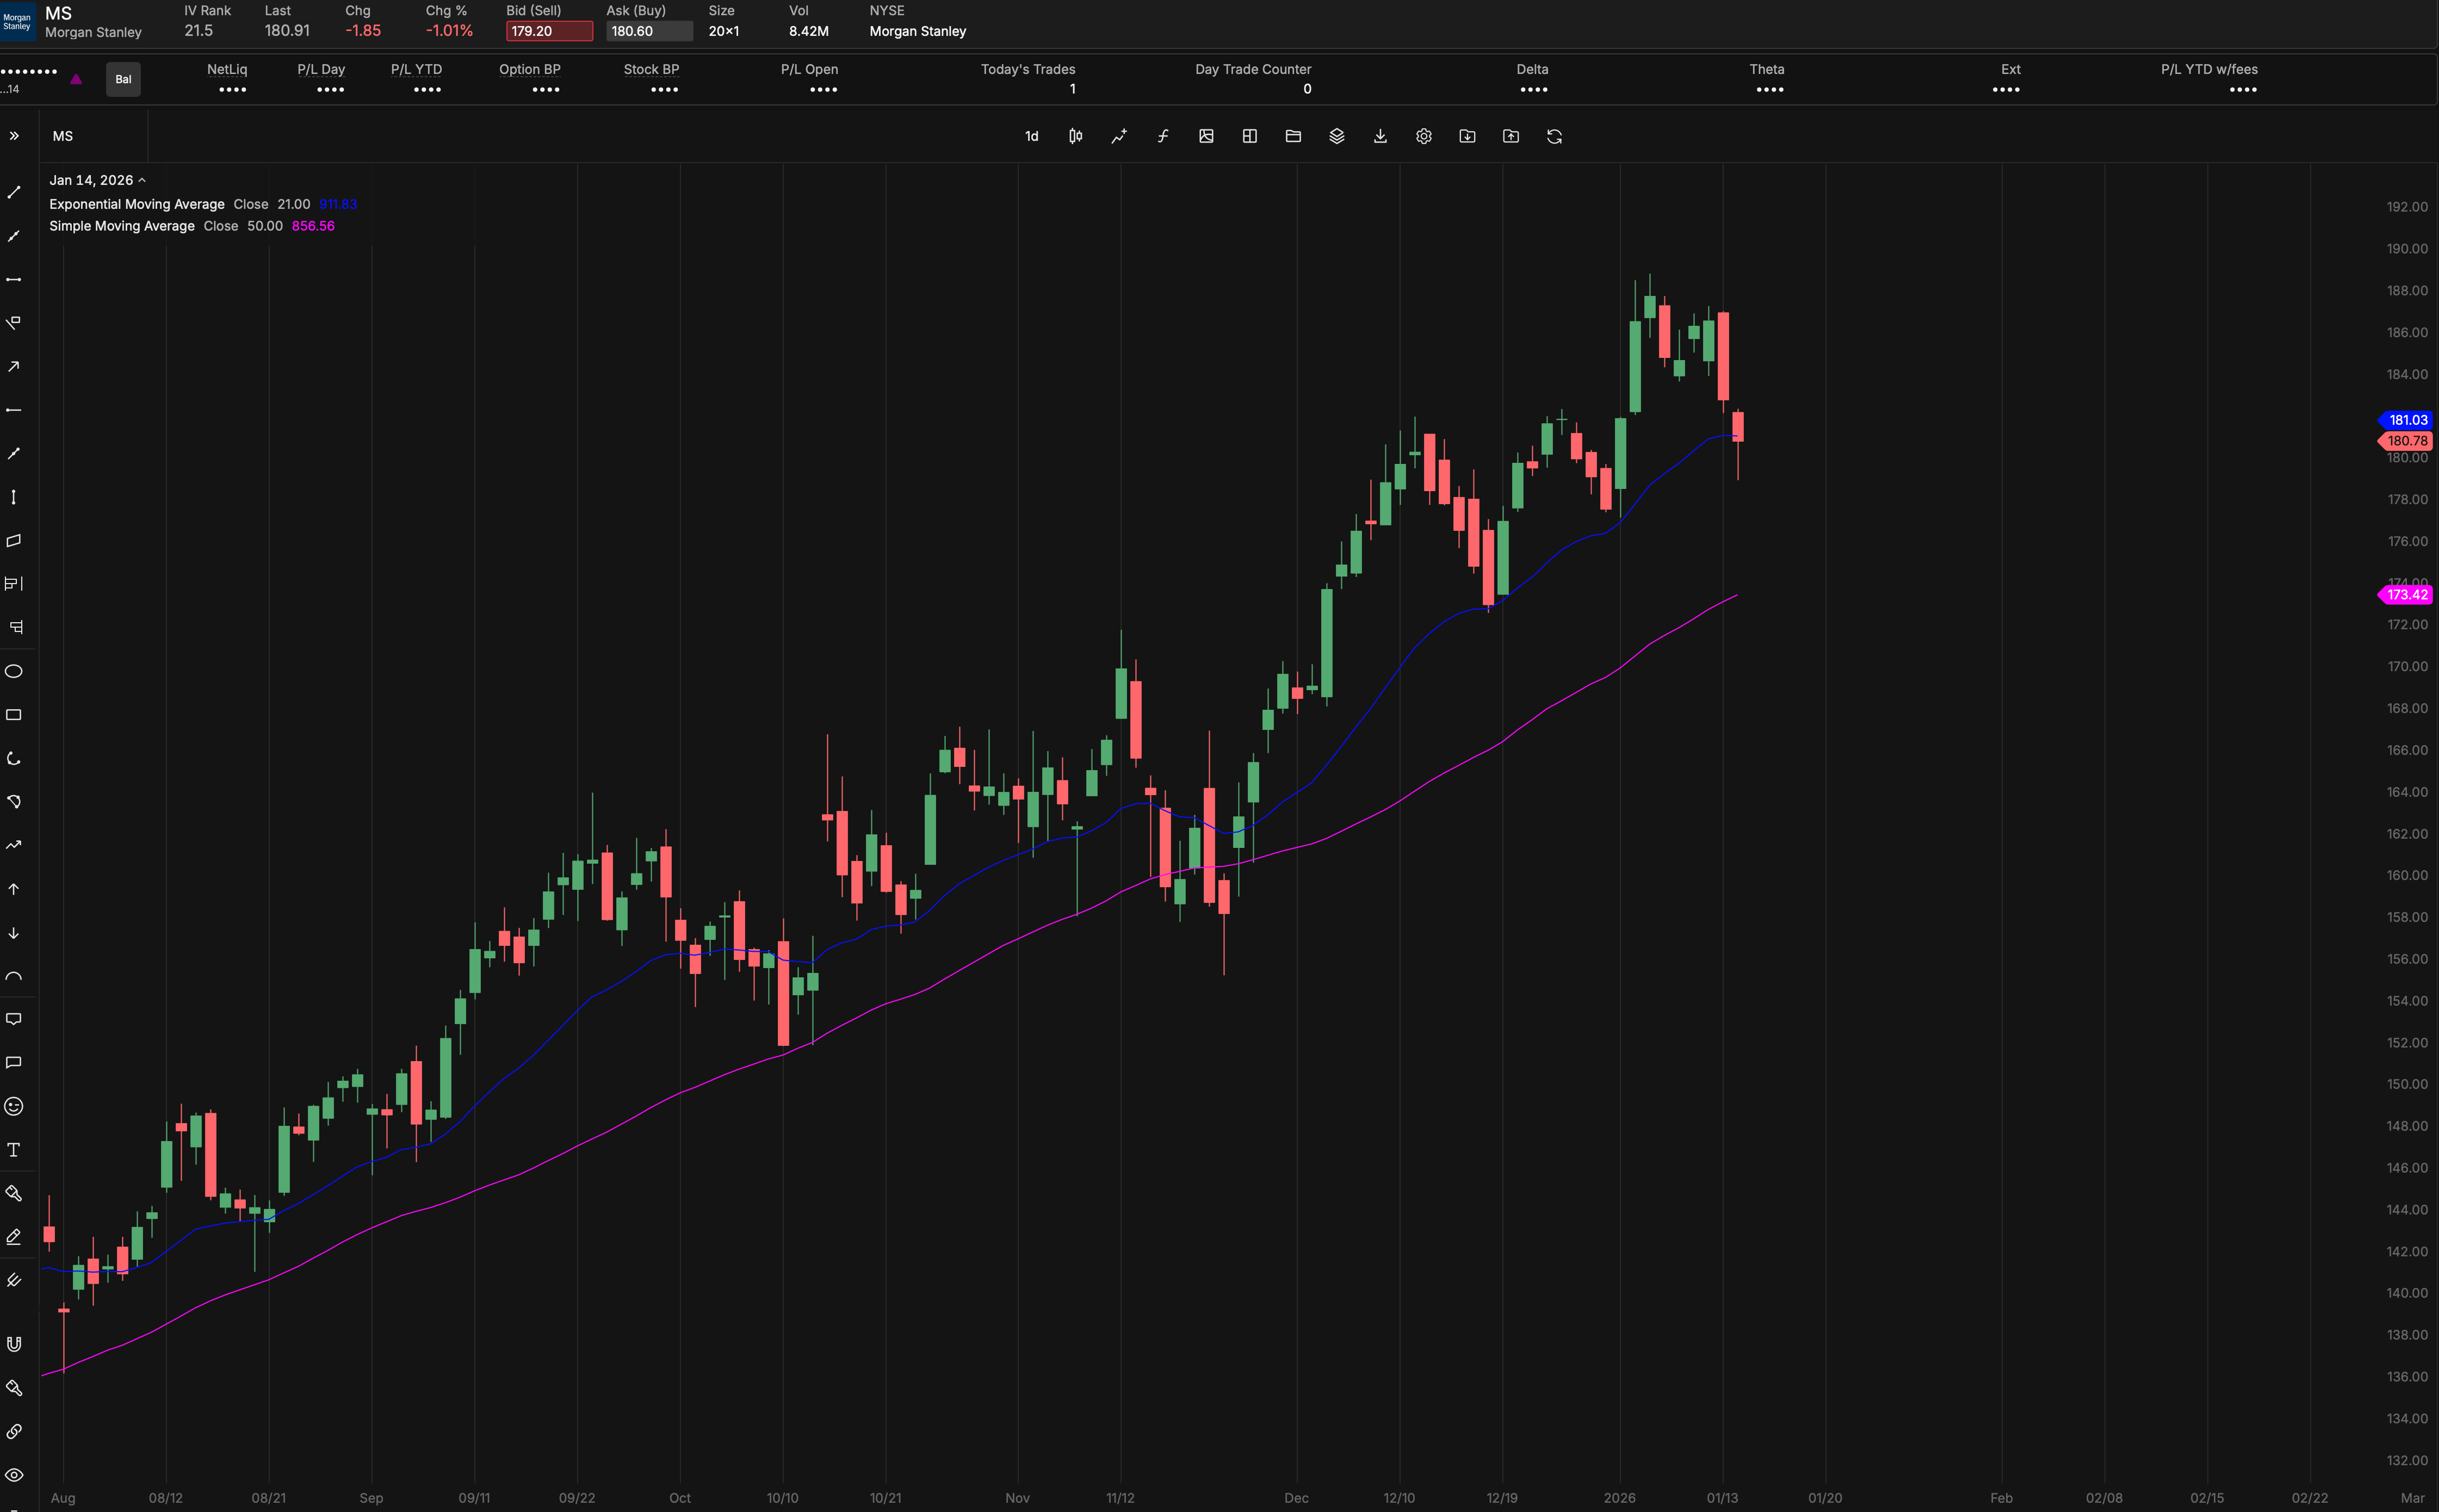Collapse the drawing toolbar with double chevron
The width and height of the screenshot is (2439, 1512).
click(15, 135)
